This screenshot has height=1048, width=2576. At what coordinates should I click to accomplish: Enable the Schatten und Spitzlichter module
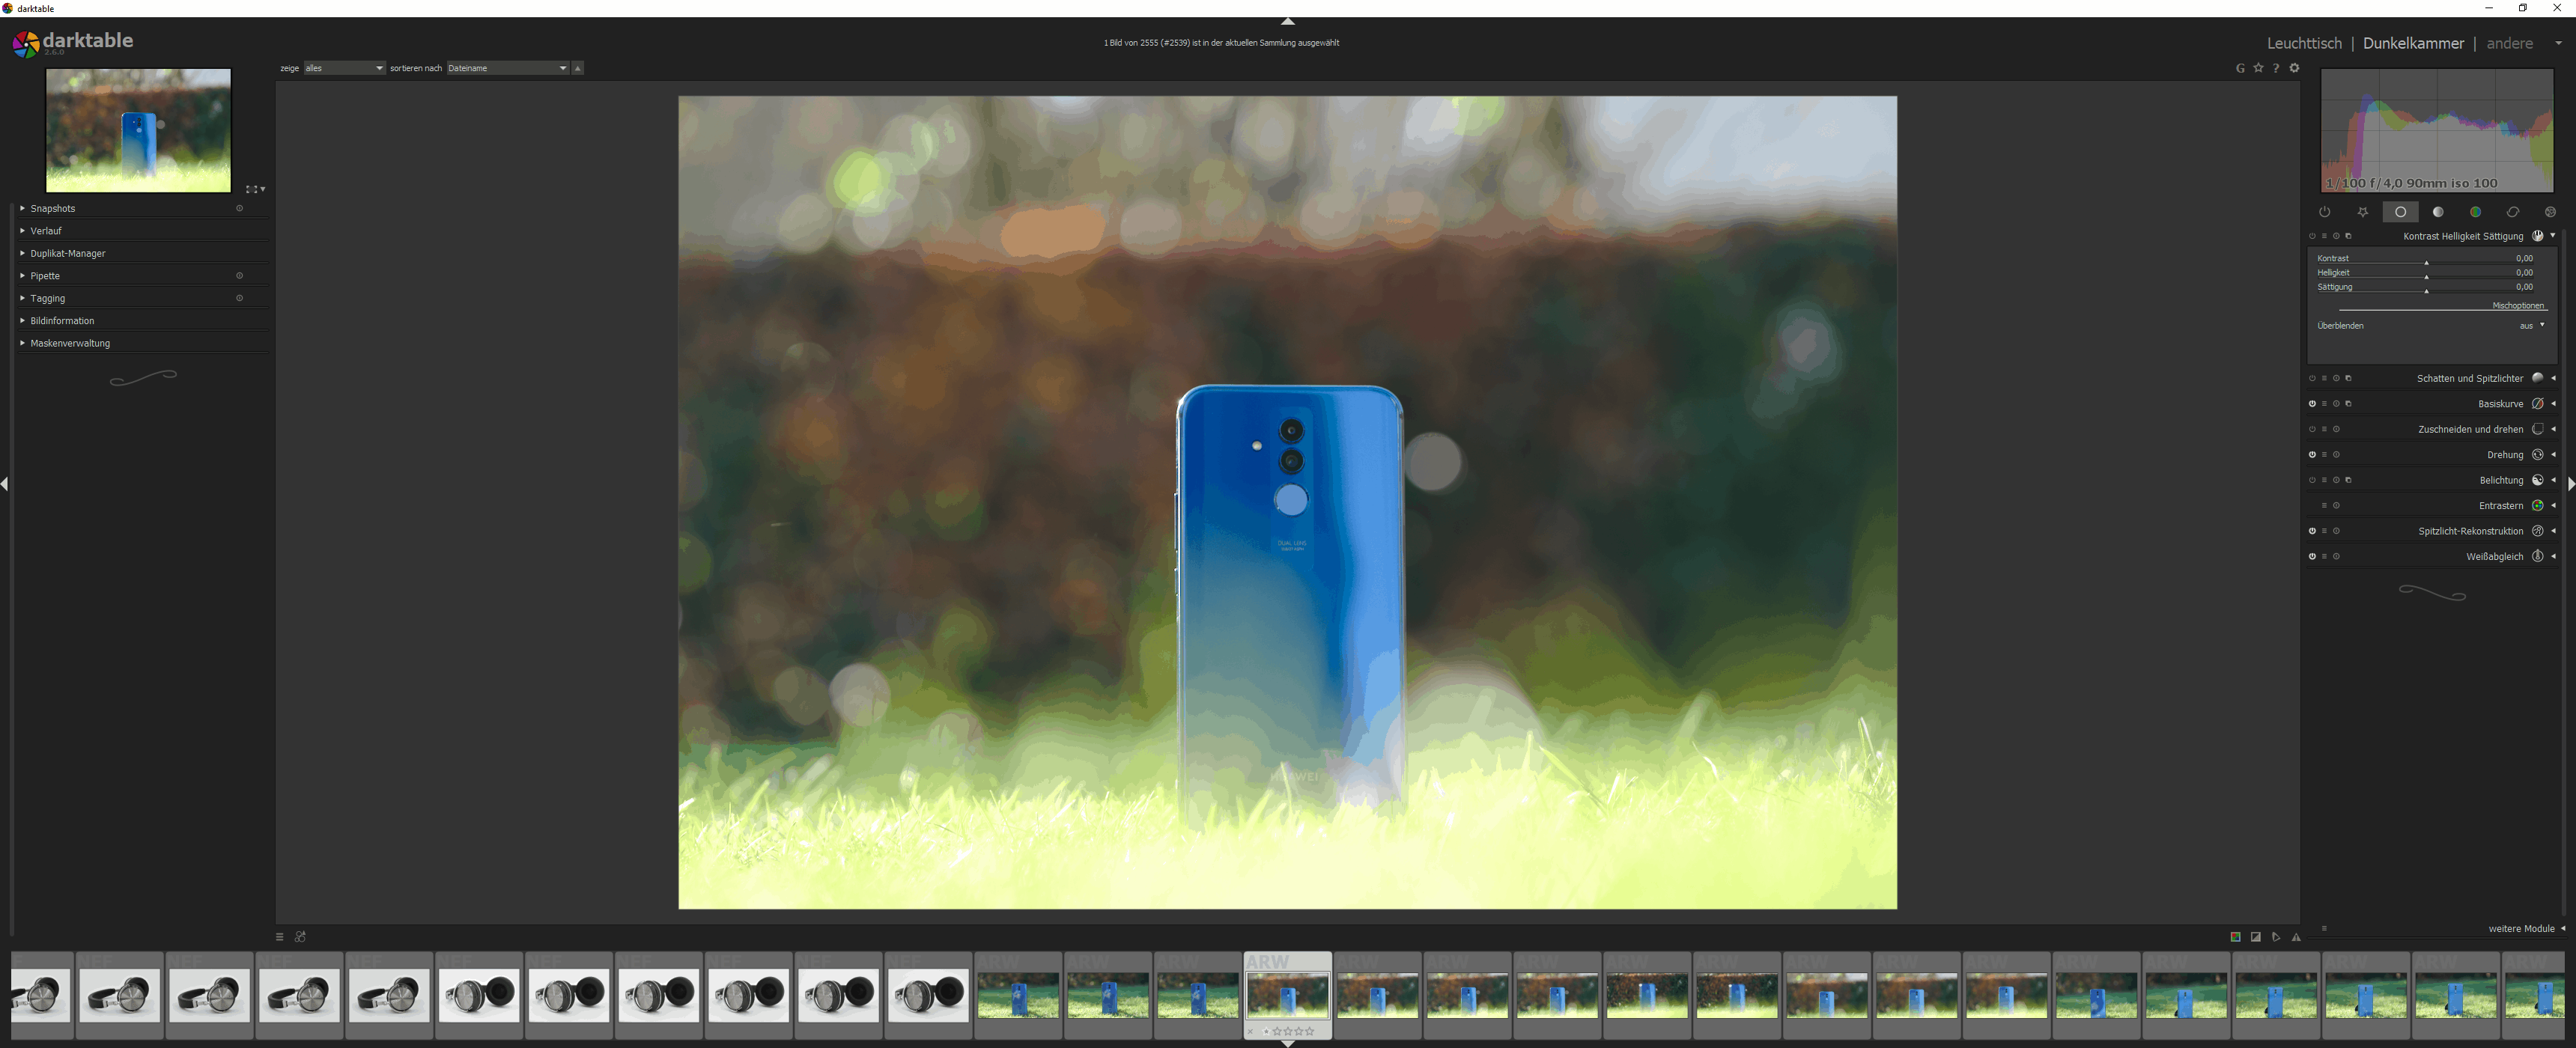click(x=2312, y=378)
